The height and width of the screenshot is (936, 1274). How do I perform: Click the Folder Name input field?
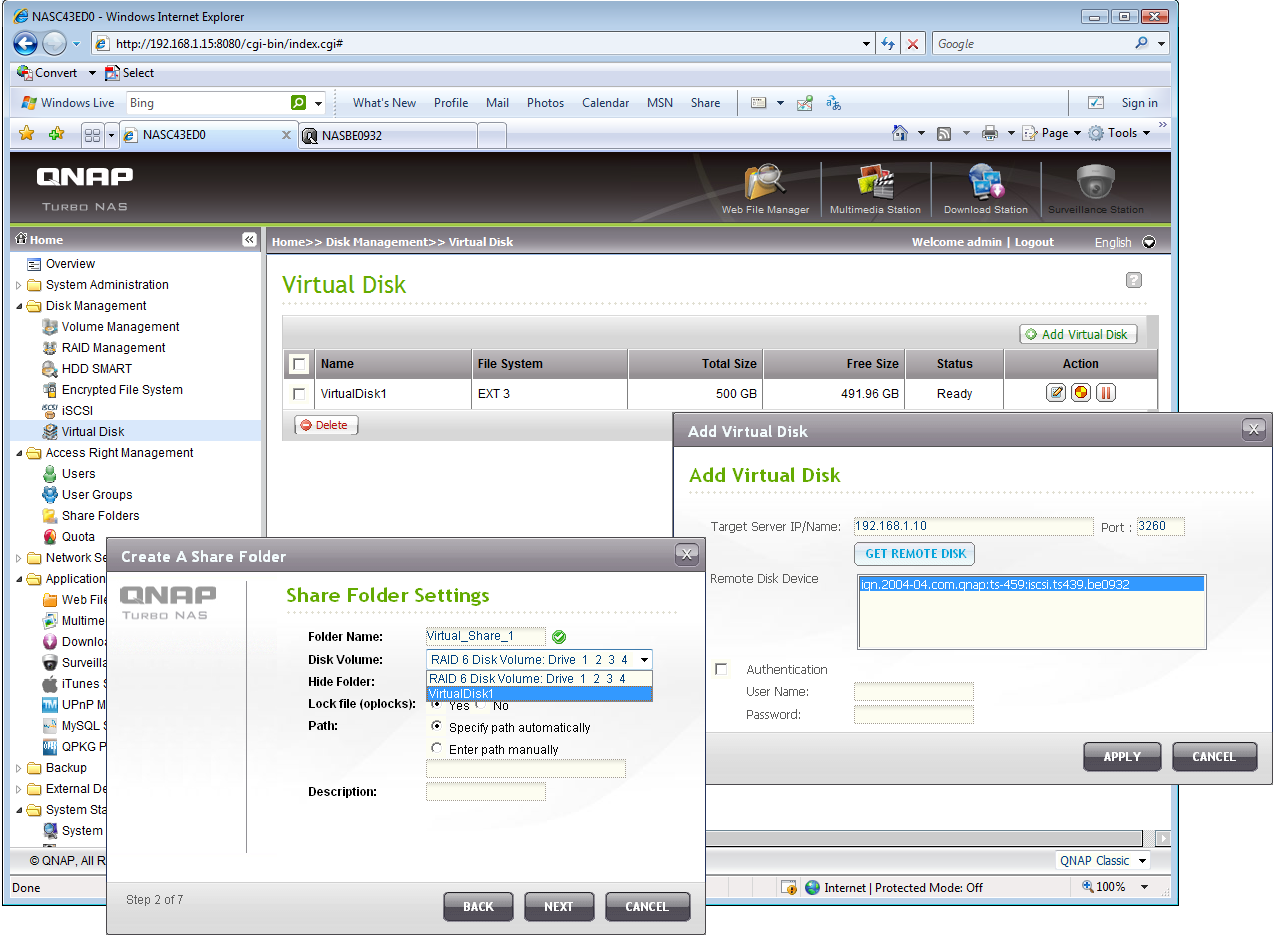[x=486, y=636]
